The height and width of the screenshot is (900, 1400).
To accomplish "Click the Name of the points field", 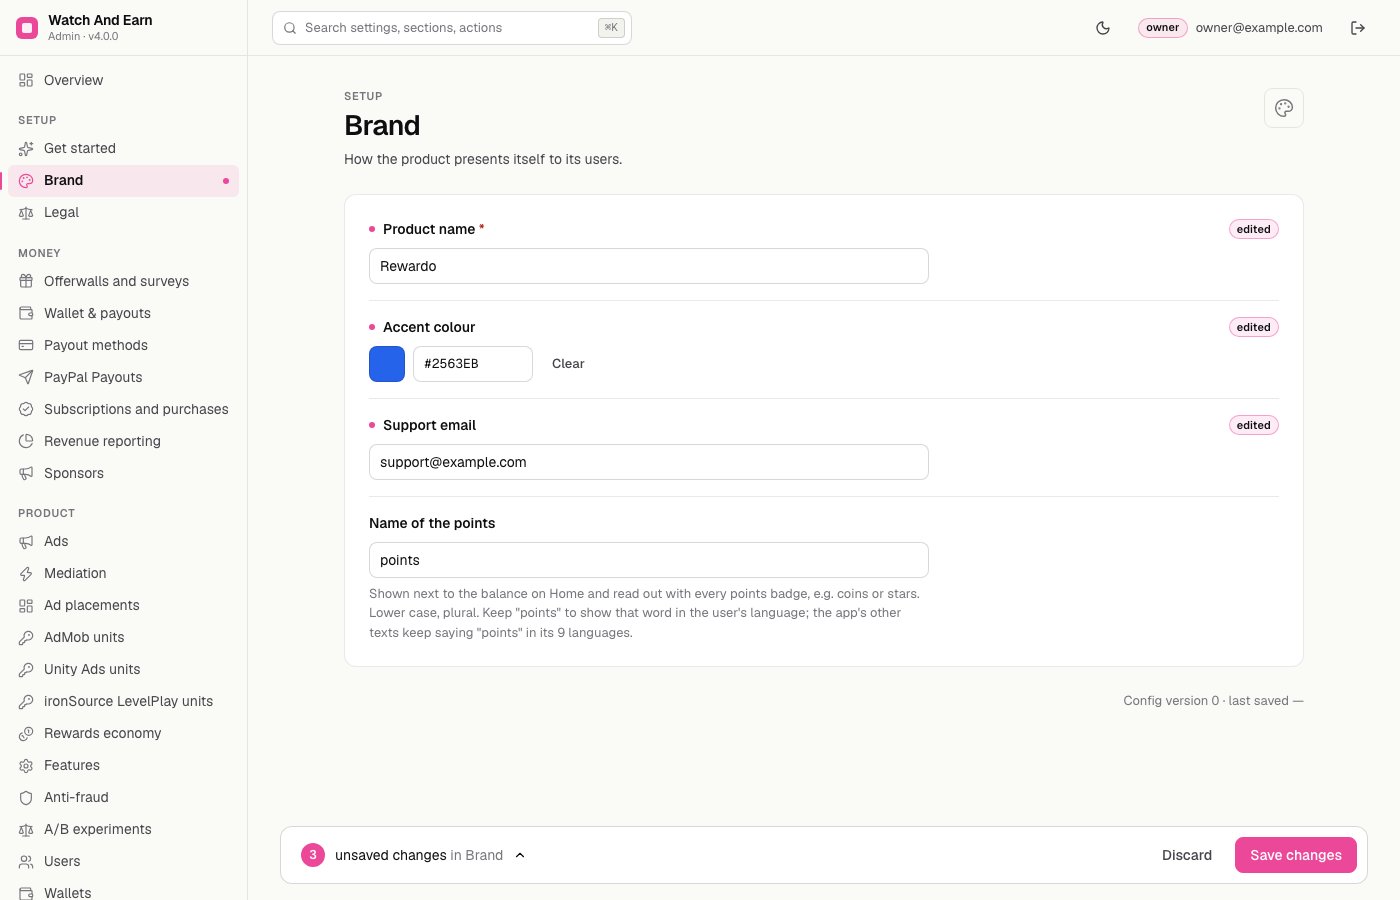I will 649,560.
